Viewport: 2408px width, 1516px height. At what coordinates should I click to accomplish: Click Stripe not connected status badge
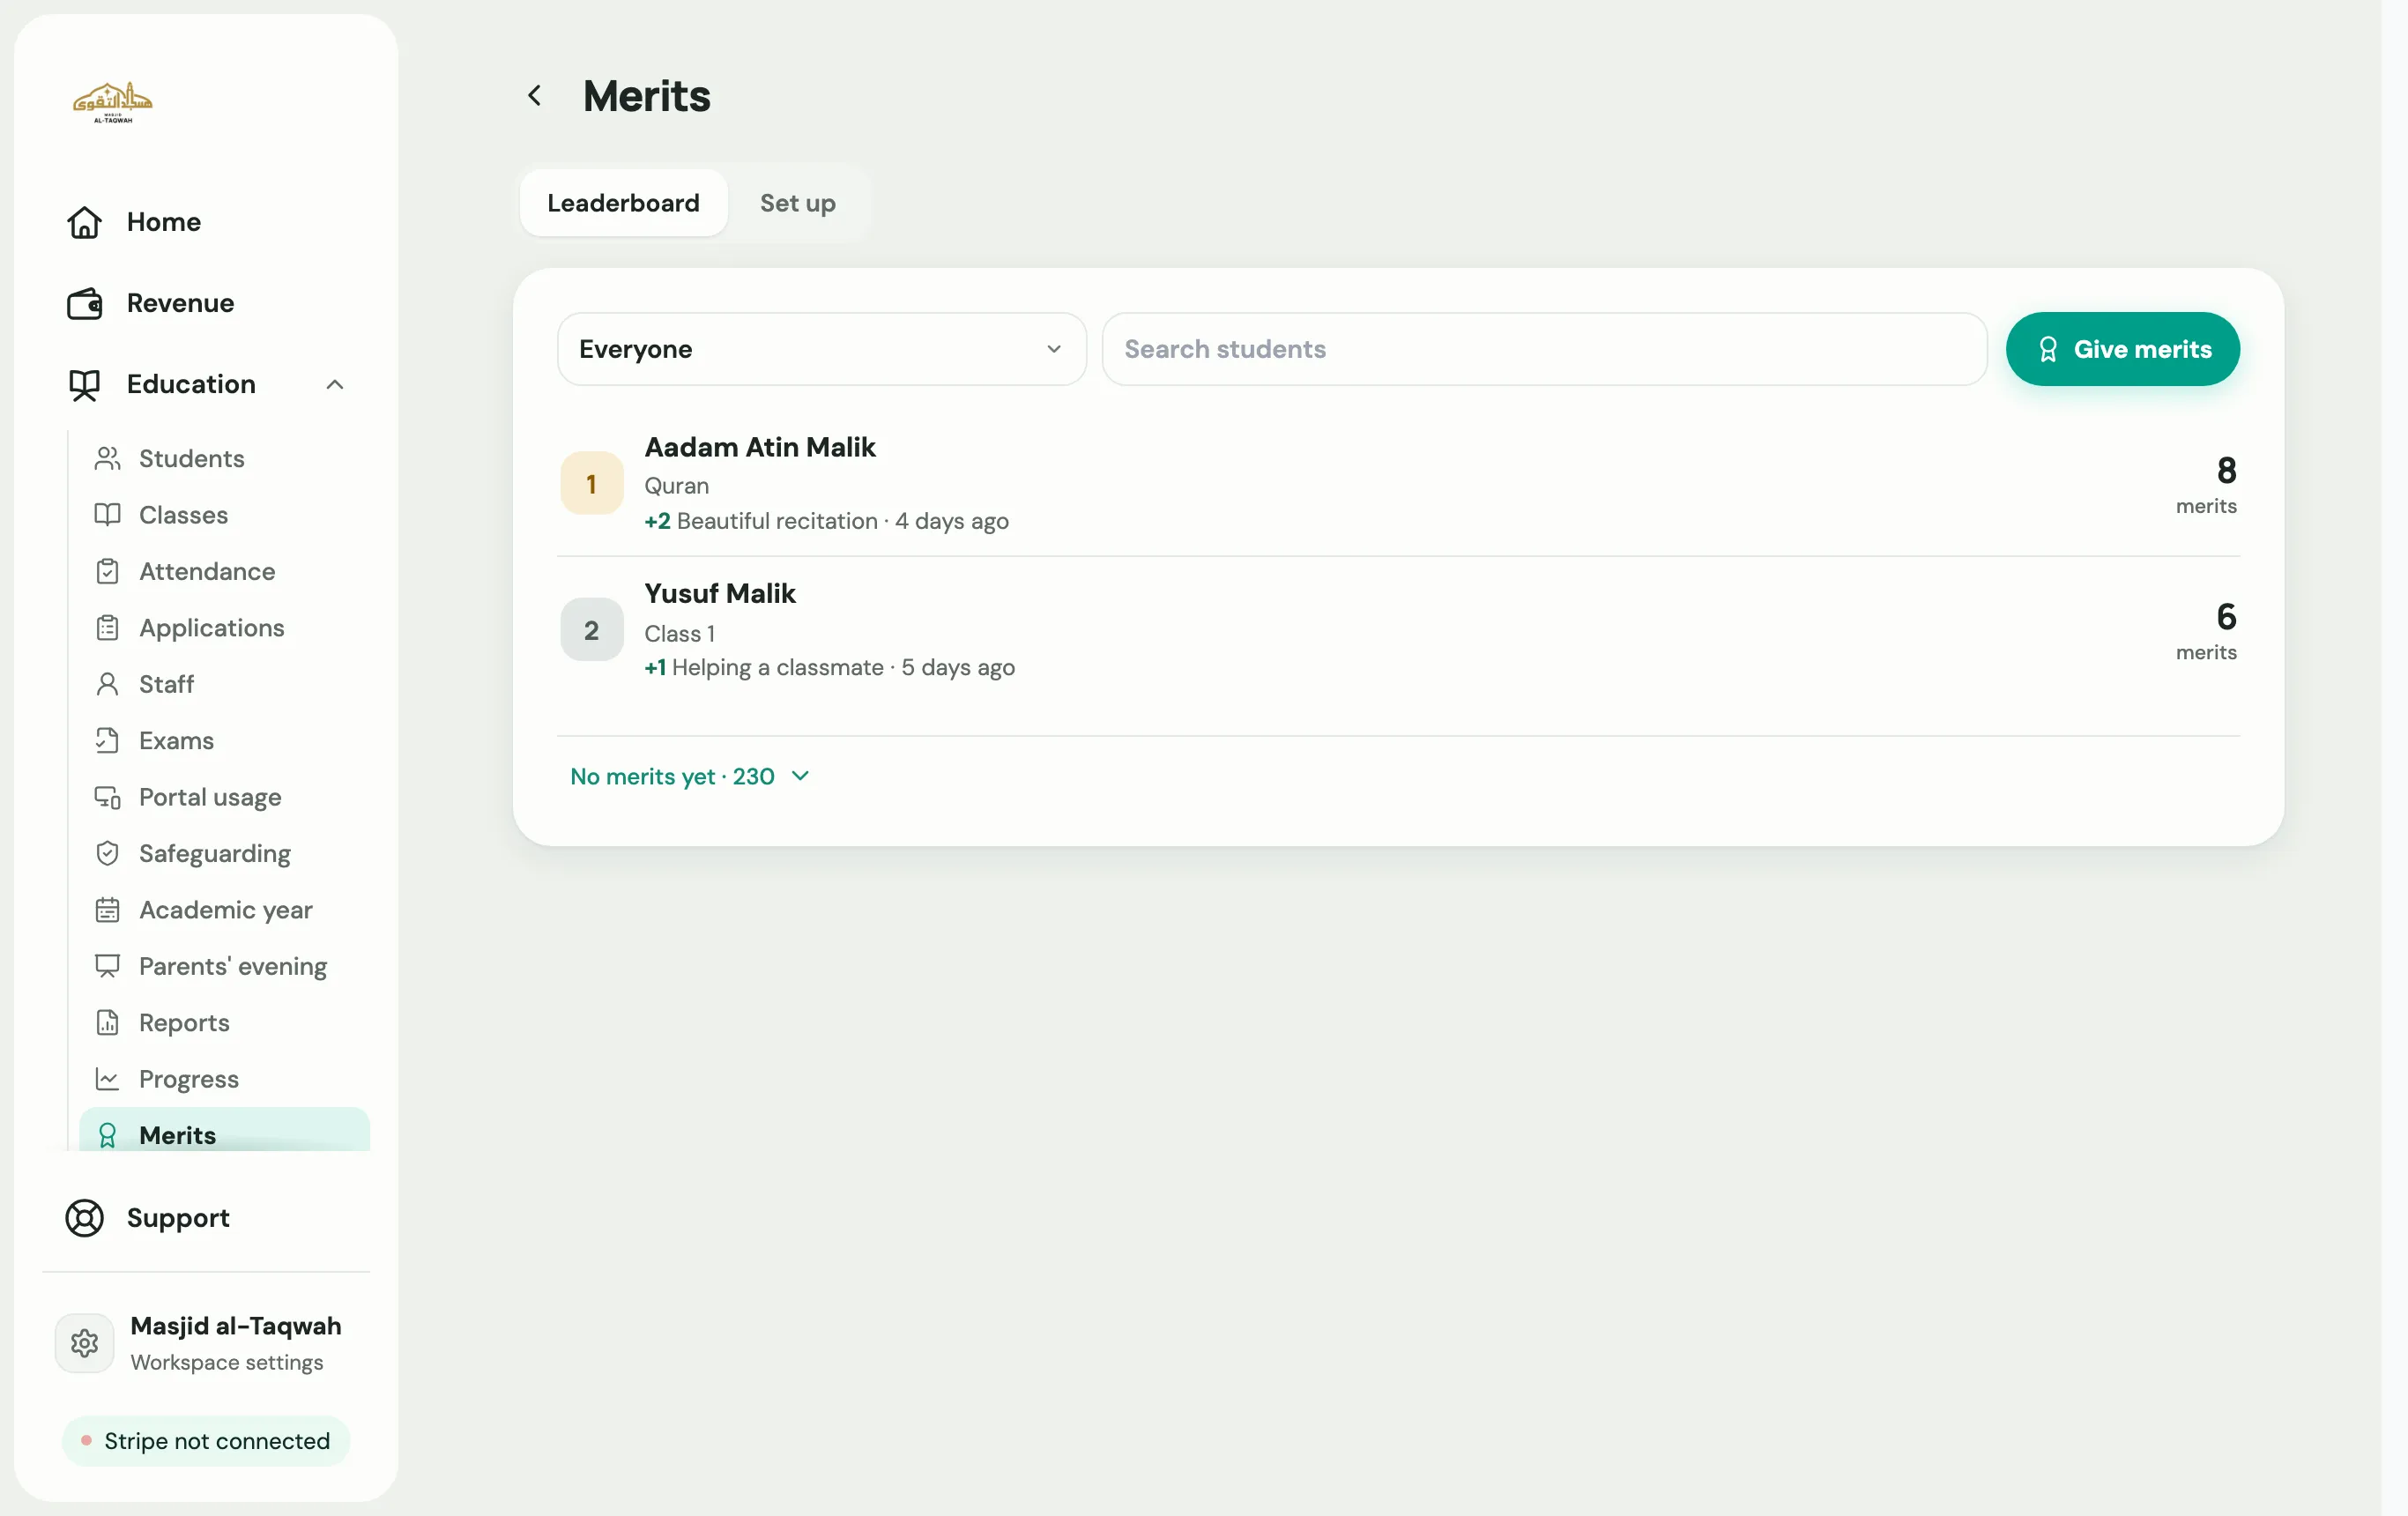[206, 1440]
